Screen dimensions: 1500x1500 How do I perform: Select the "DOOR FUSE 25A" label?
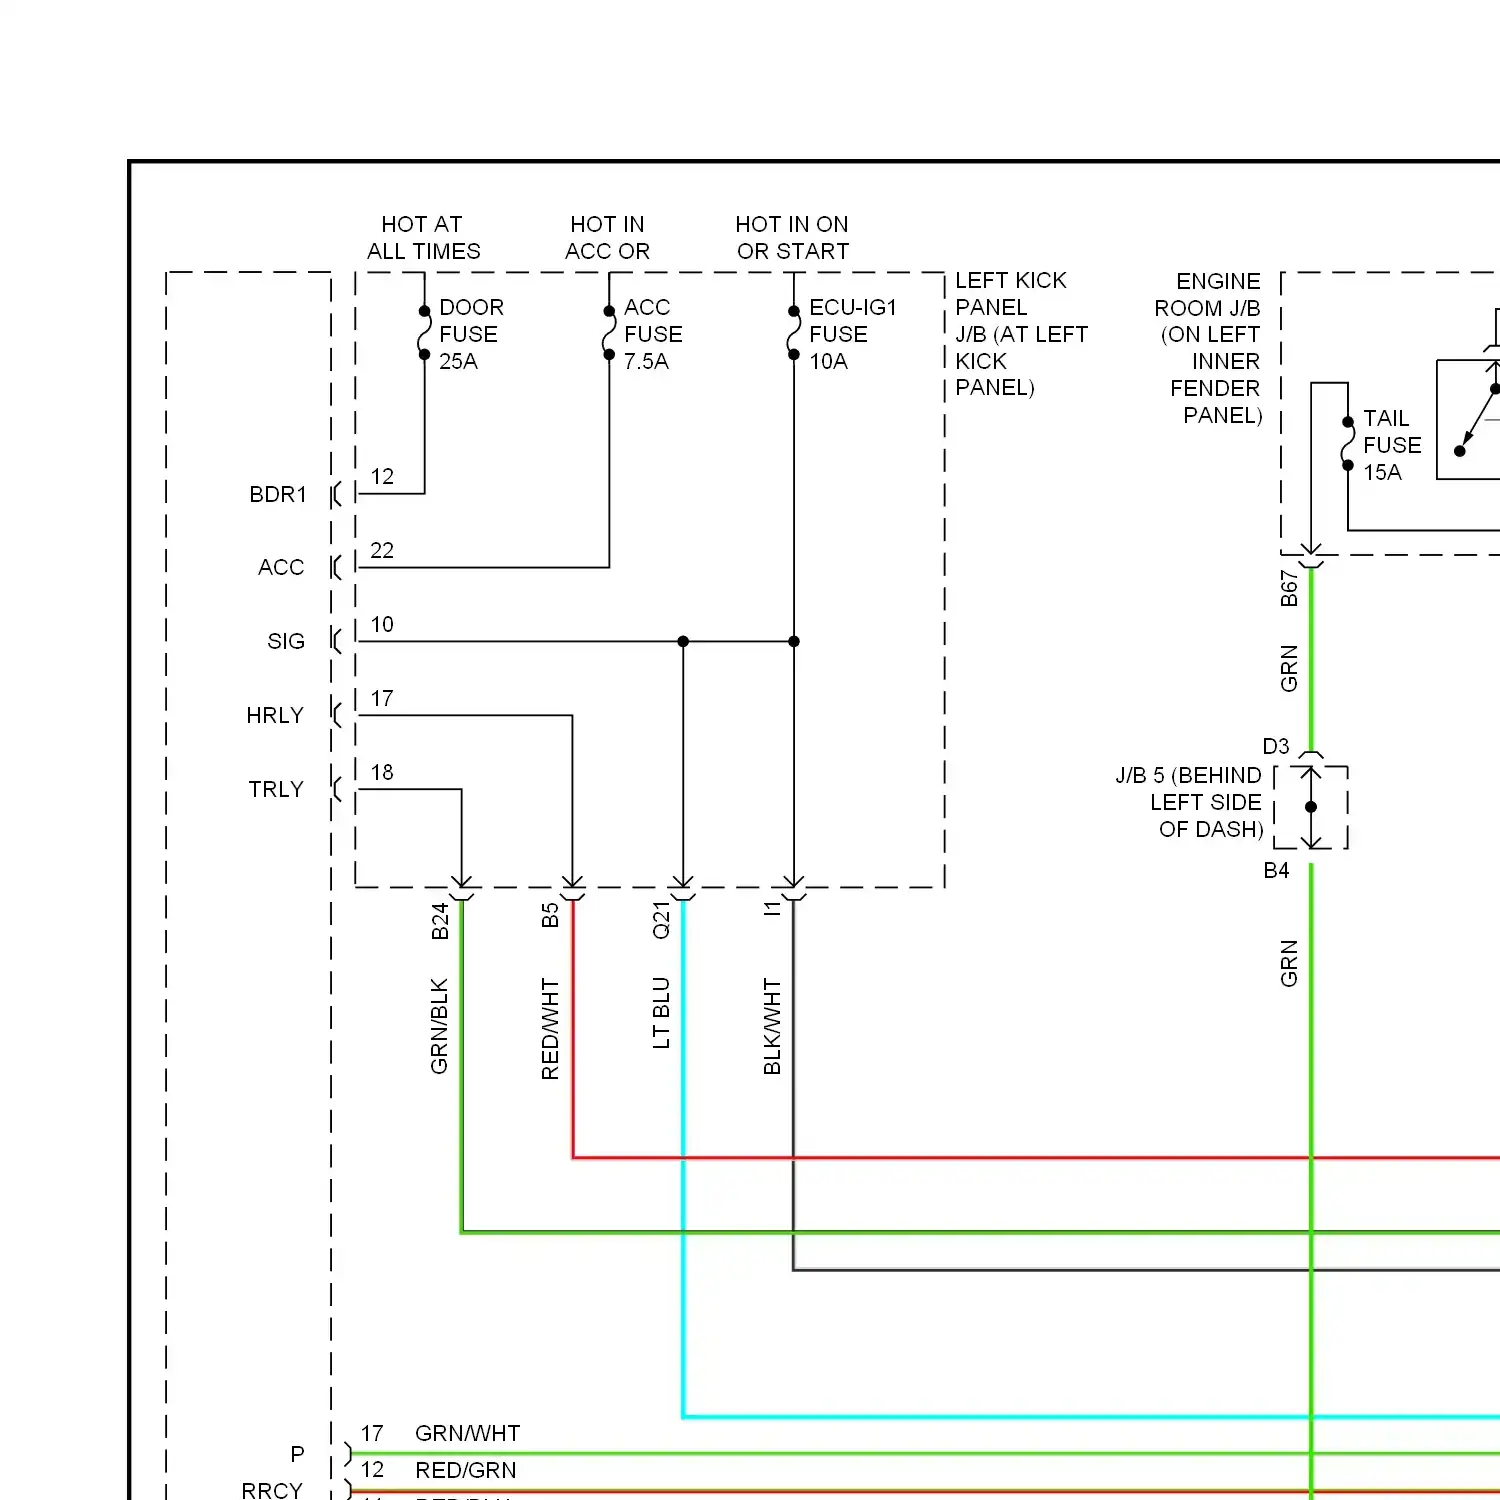[x=471, y=334]
